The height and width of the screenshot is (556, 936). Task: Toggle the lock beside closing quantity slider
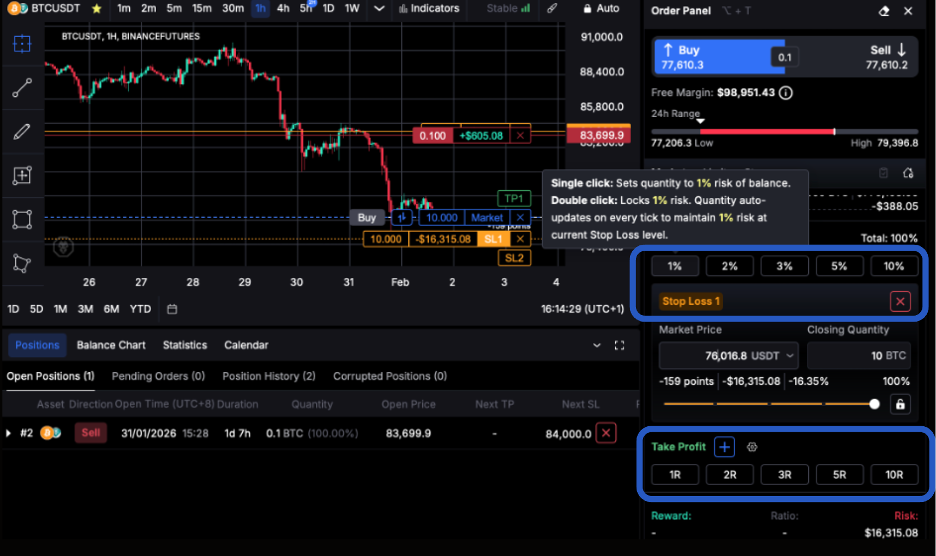[x=900, y=404]
